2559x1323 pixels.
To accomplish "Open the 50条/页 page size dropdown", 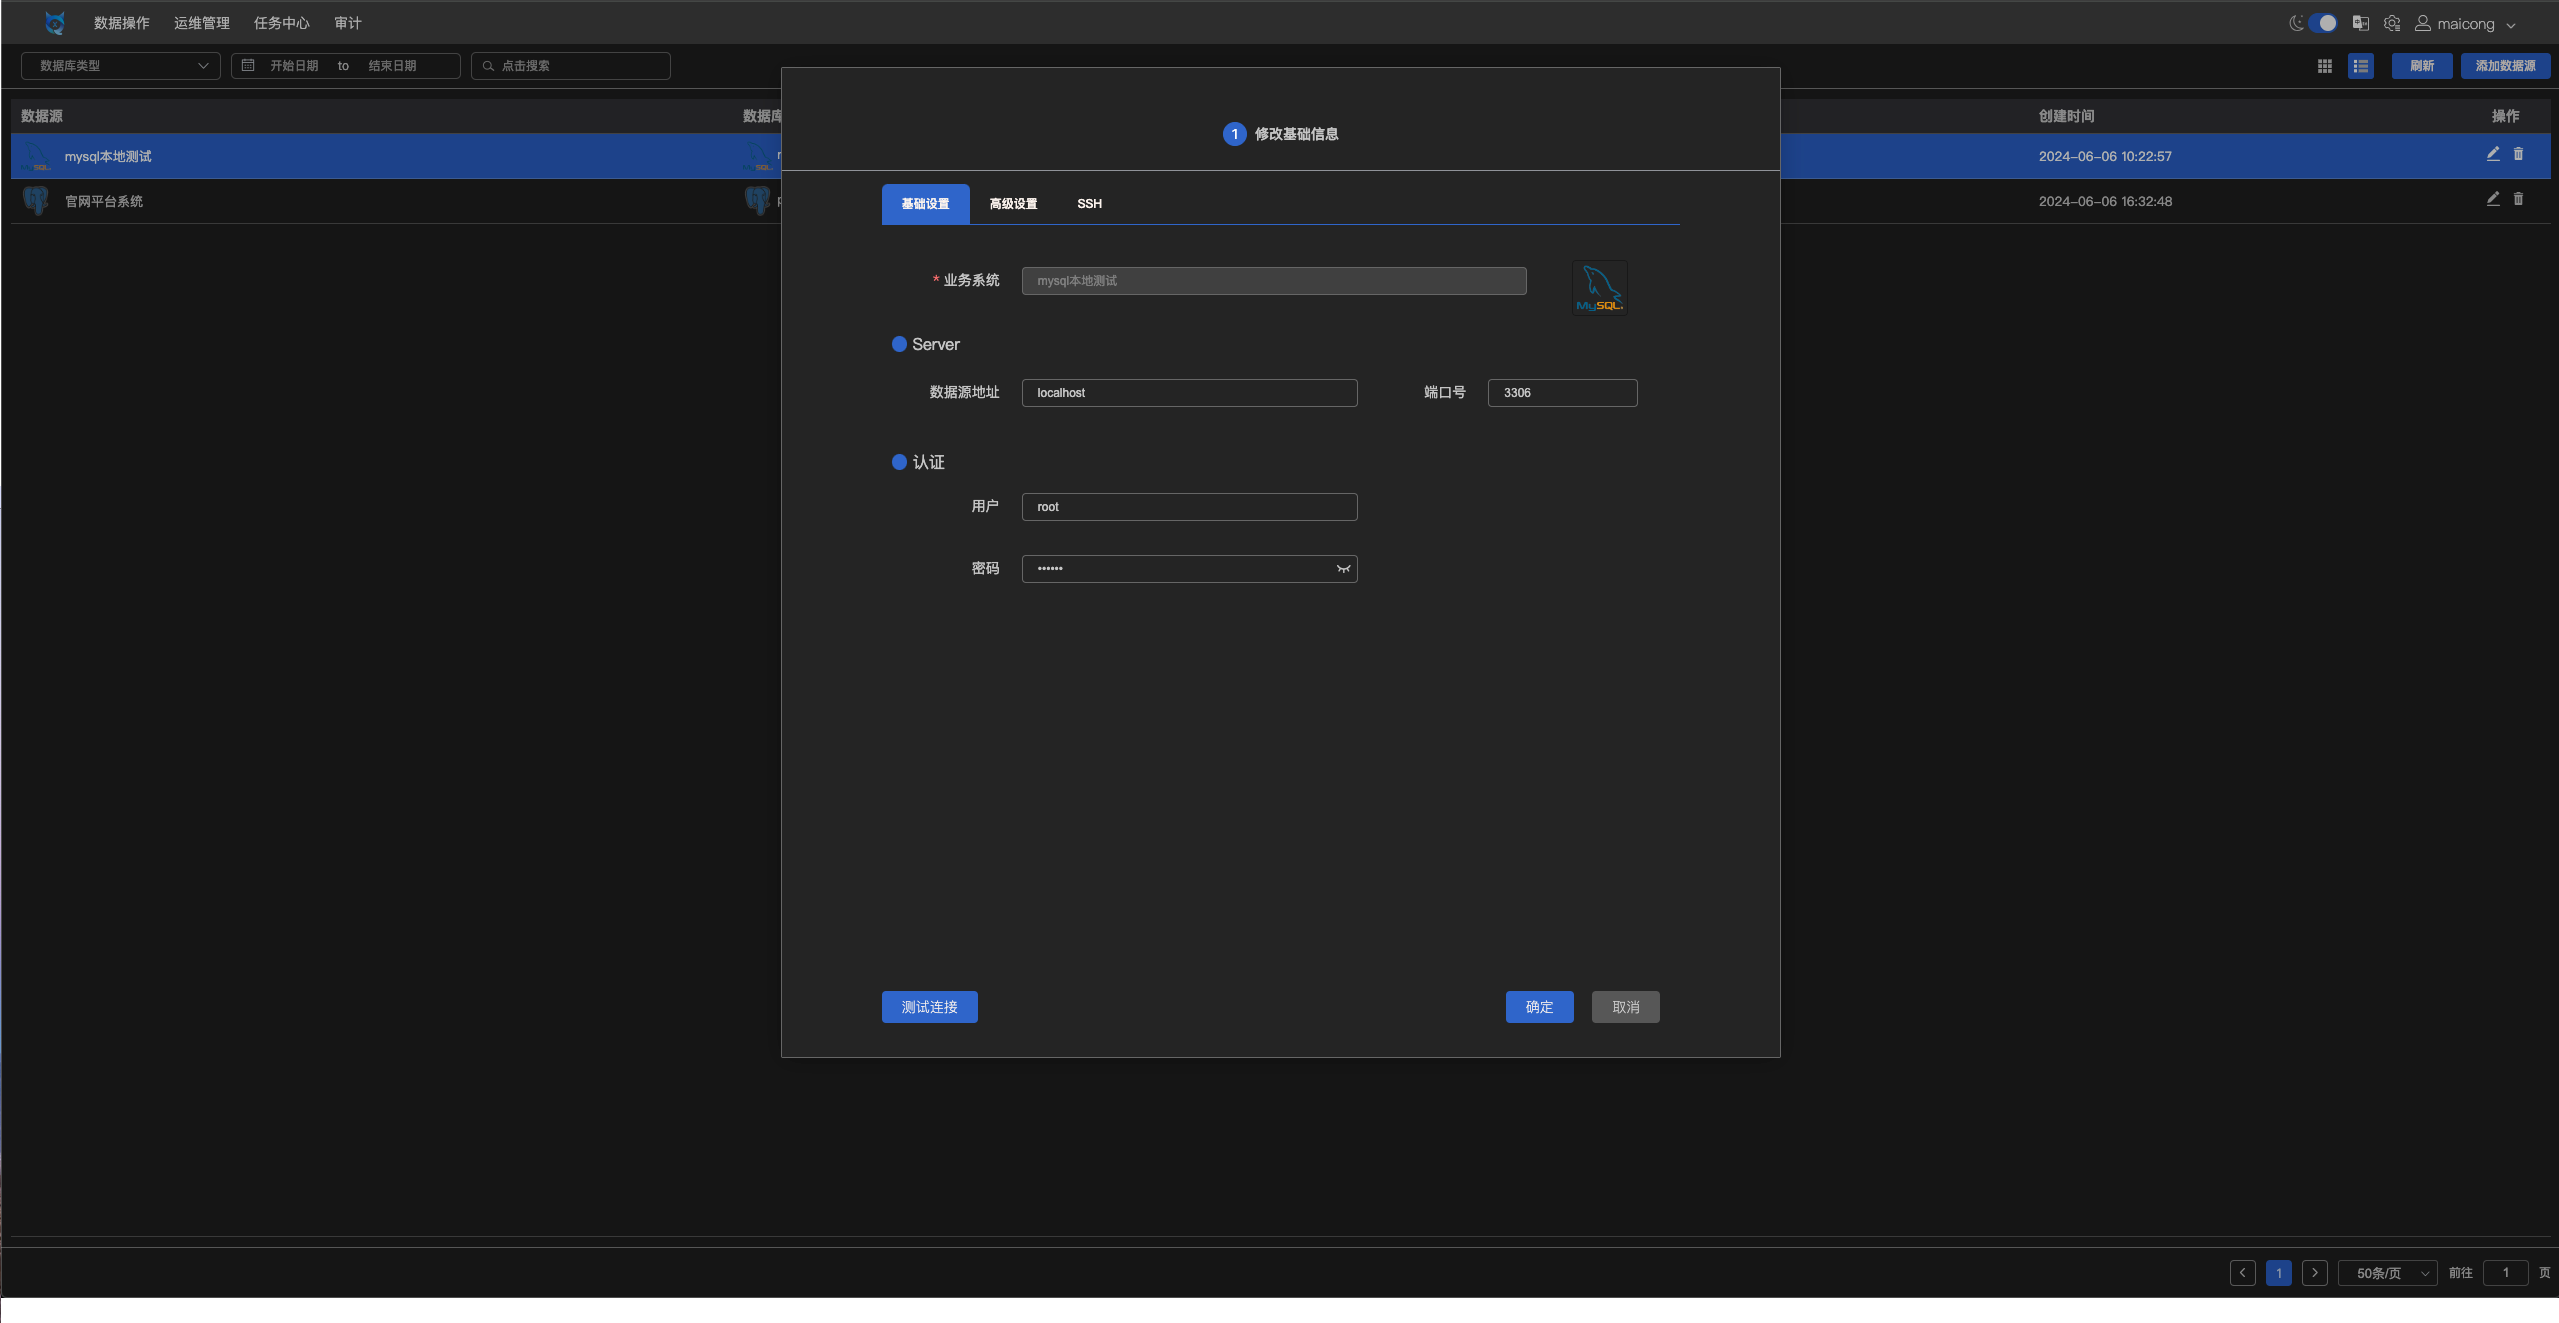I will [x=2388, y=1273].
